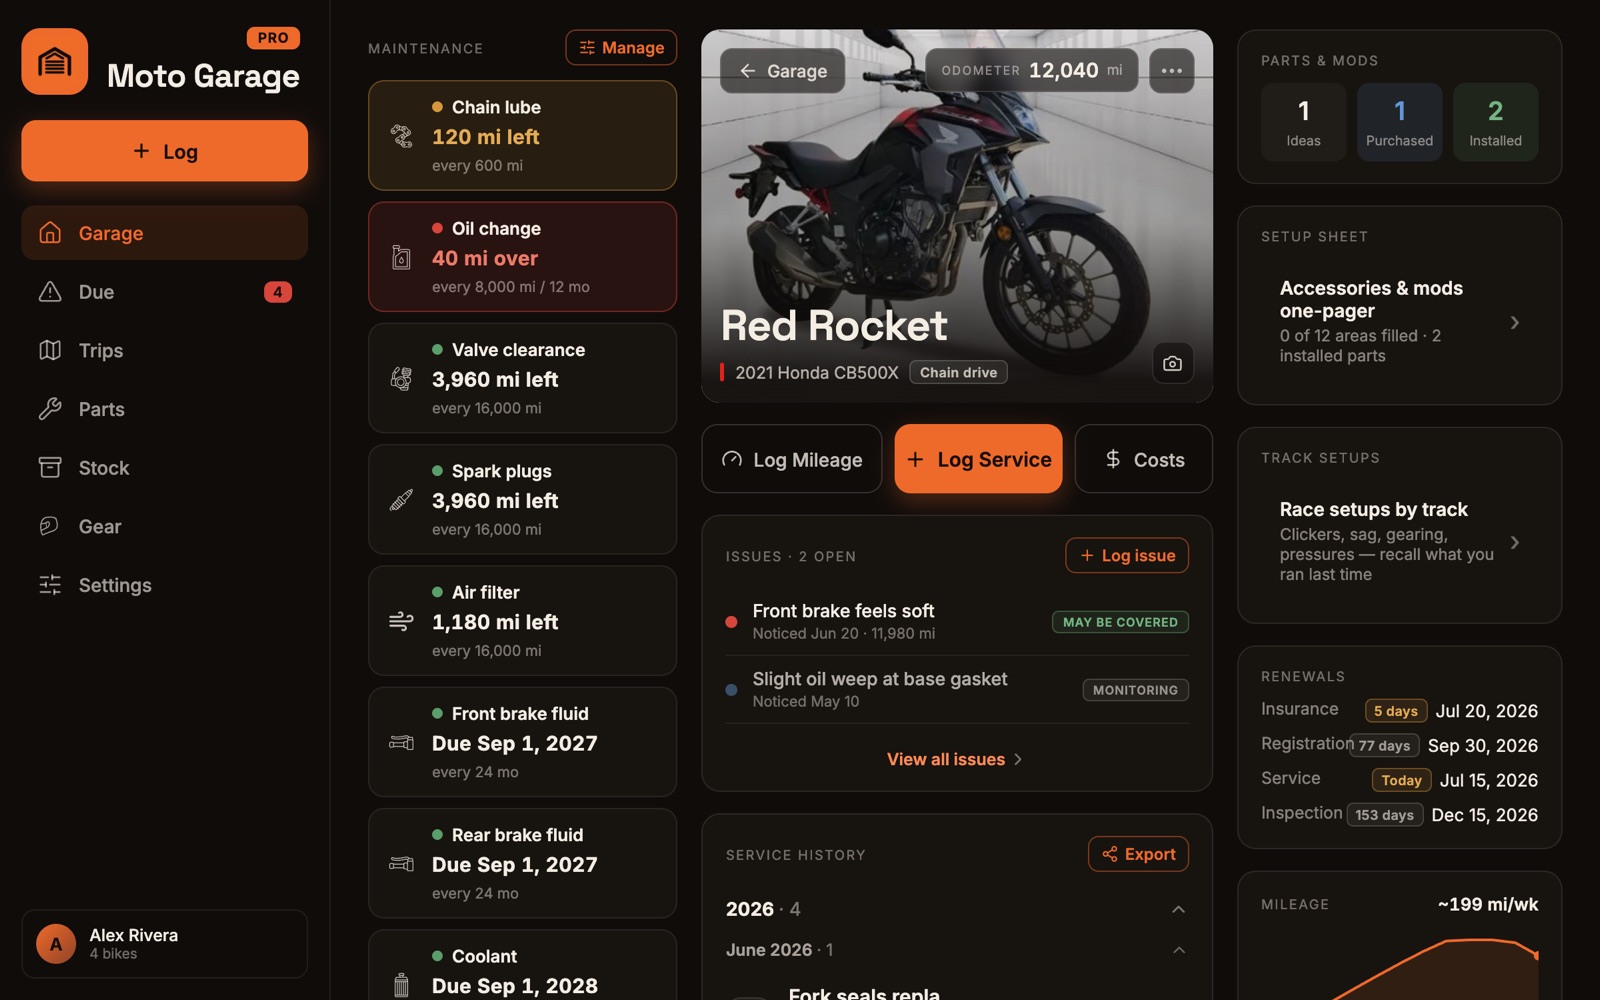Open the Chain lube 120 mi left card
The width and height of the screenshot is (1600, 1000).
522,135
